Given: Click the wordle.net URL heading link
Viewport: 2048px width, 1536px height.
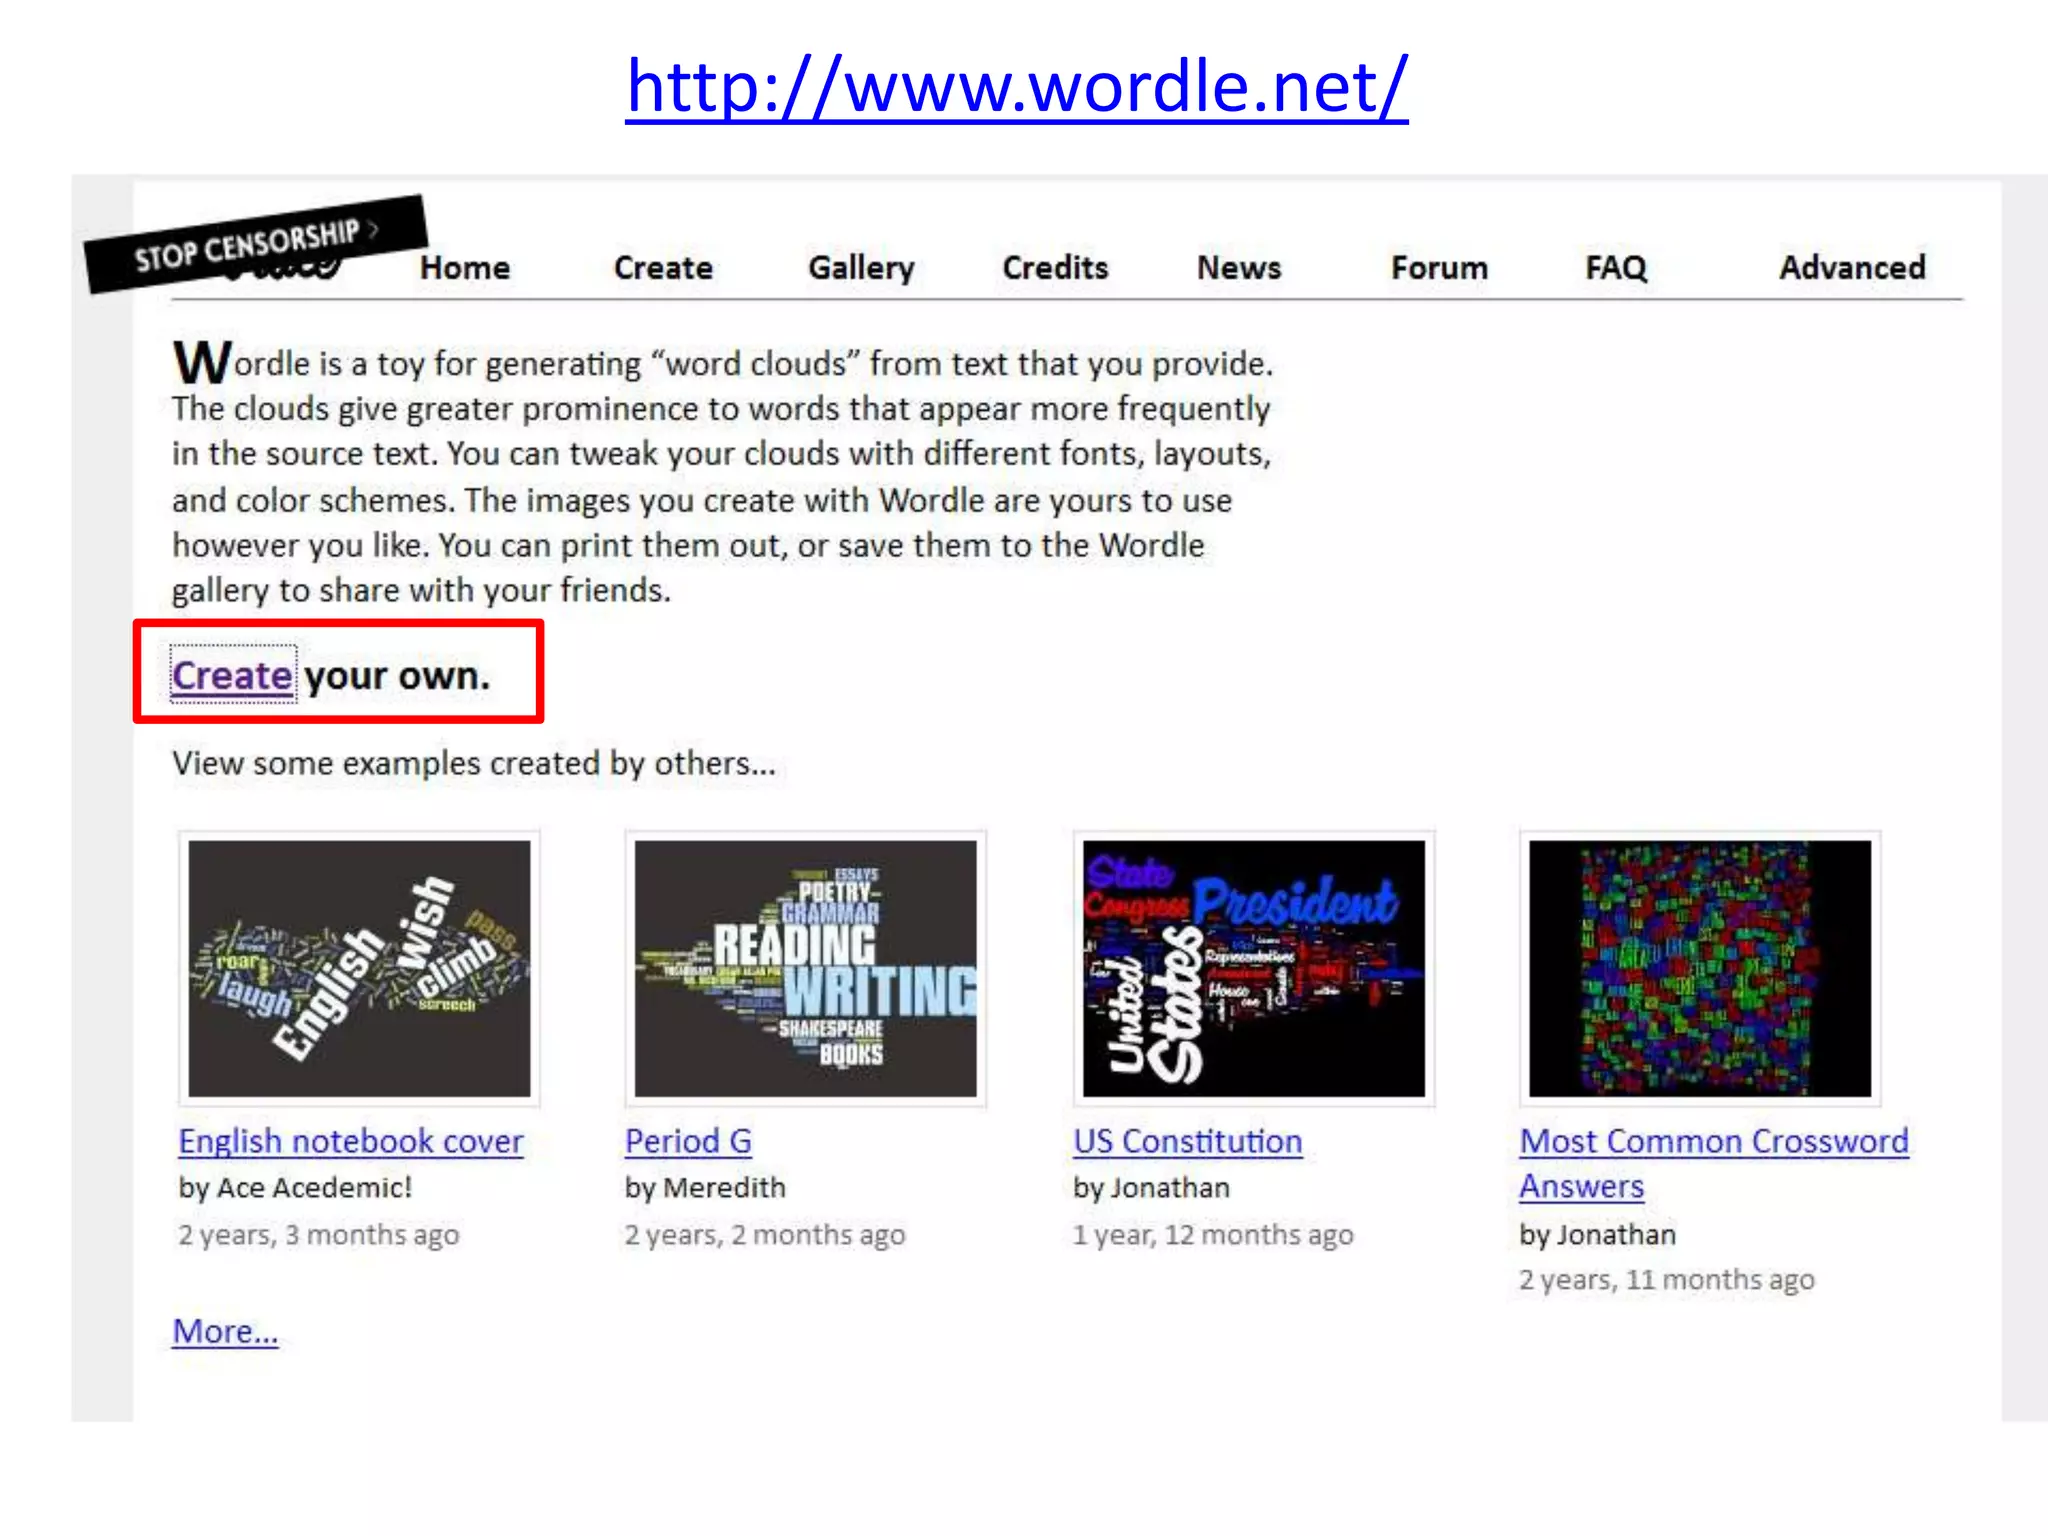Looking at the screenshot, I should tap(1016, 87).
